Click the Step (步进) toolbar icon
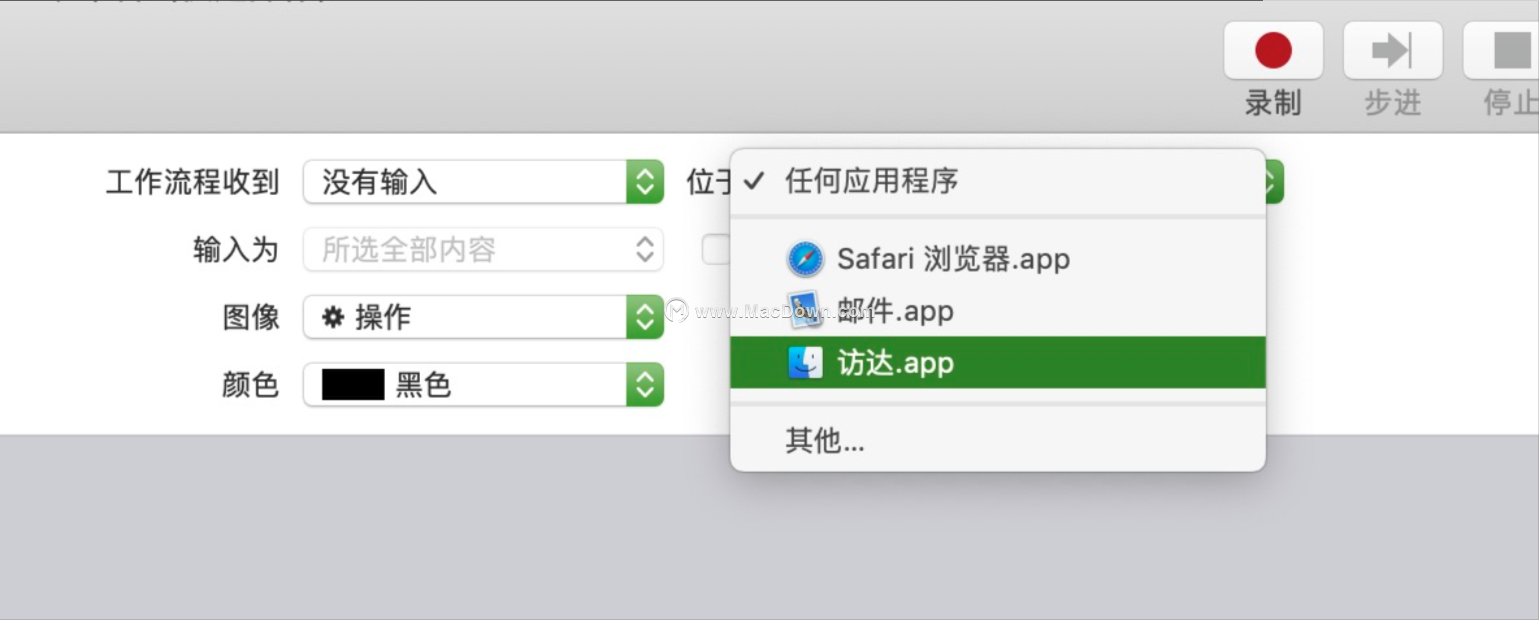The image size is (1539, 620). click(x=1392, y=51)
